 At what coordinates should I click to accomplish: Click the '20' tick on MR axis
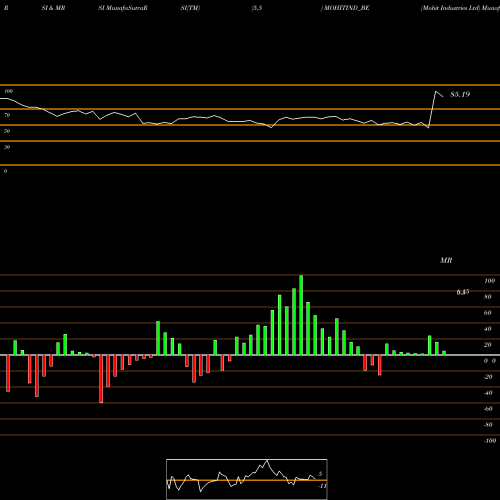pyautogui.click(x=488, y=345)
